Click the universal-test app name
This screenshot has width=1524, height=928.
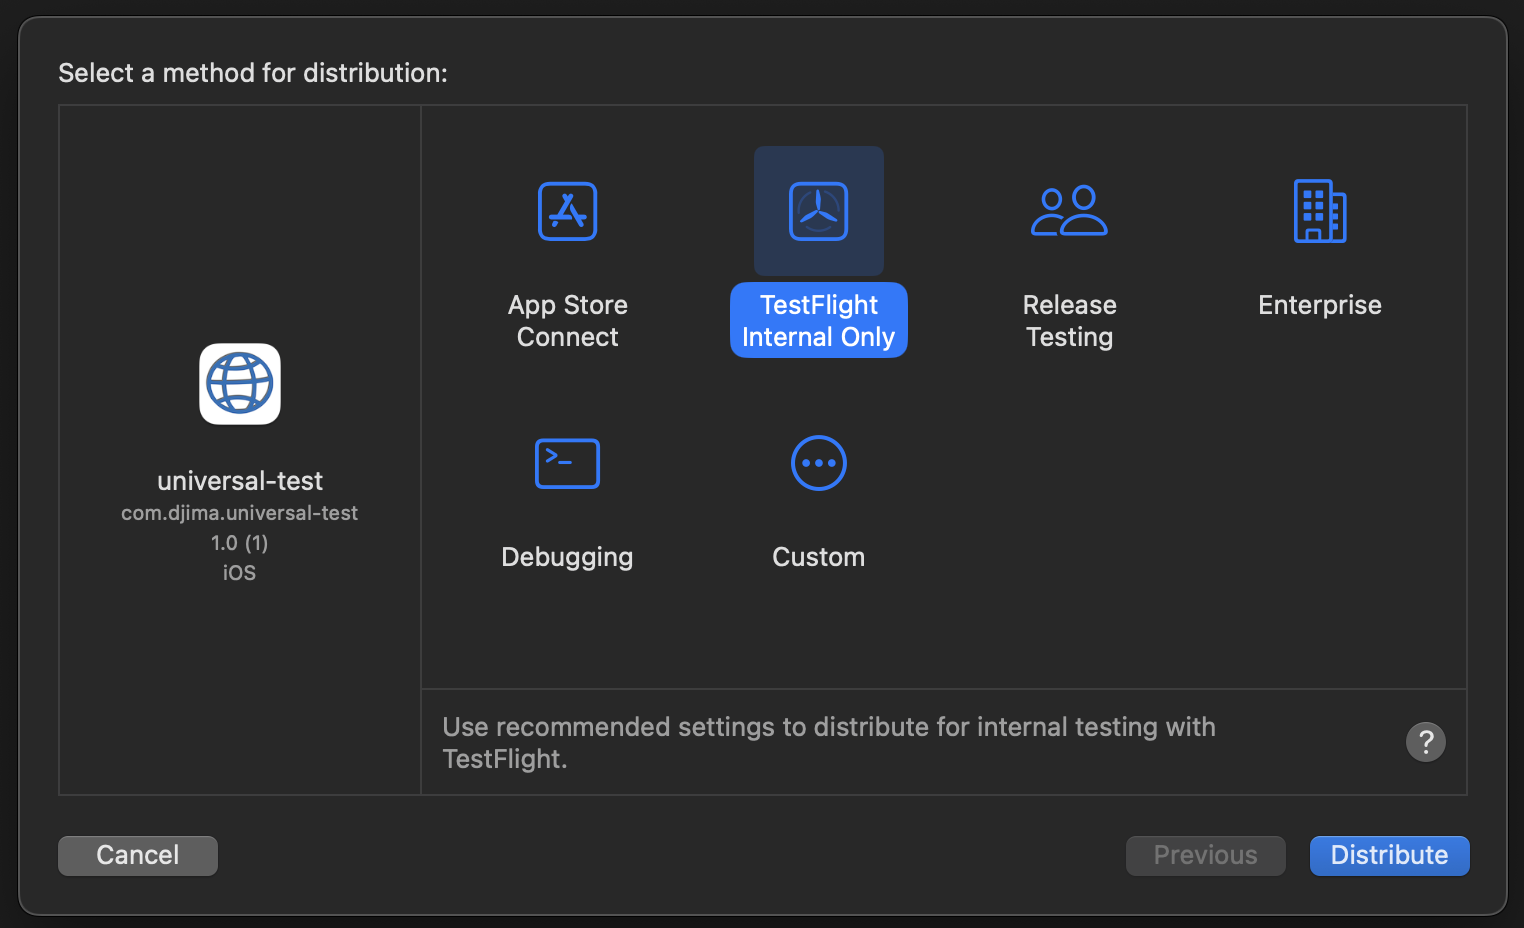[240, 481]
